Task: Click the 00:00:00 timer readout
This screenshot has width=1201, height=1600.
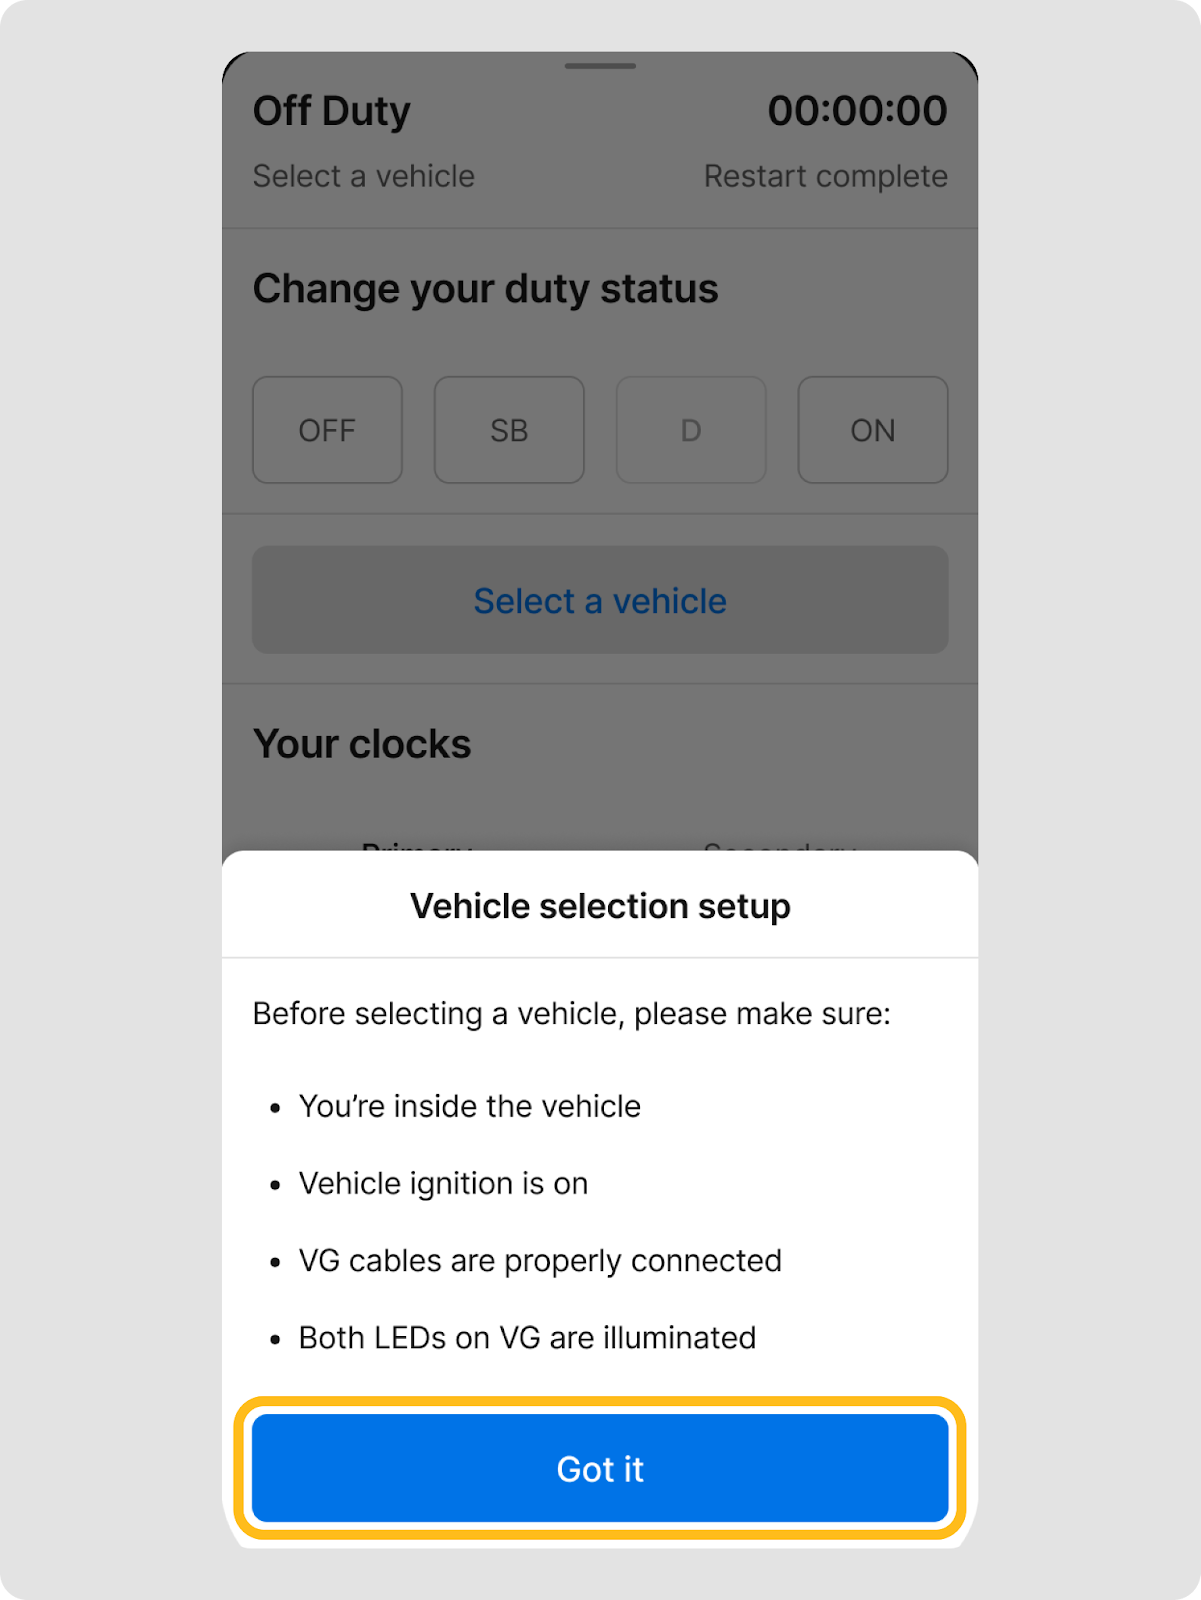Action: click(857, 111)
